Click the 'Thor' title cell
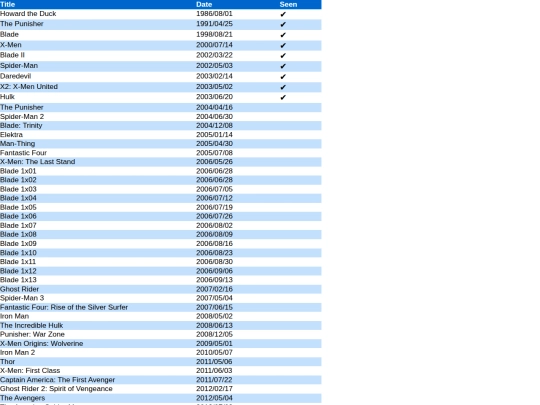This screenshot has width=540, height=405. click(x=7, y=362)
